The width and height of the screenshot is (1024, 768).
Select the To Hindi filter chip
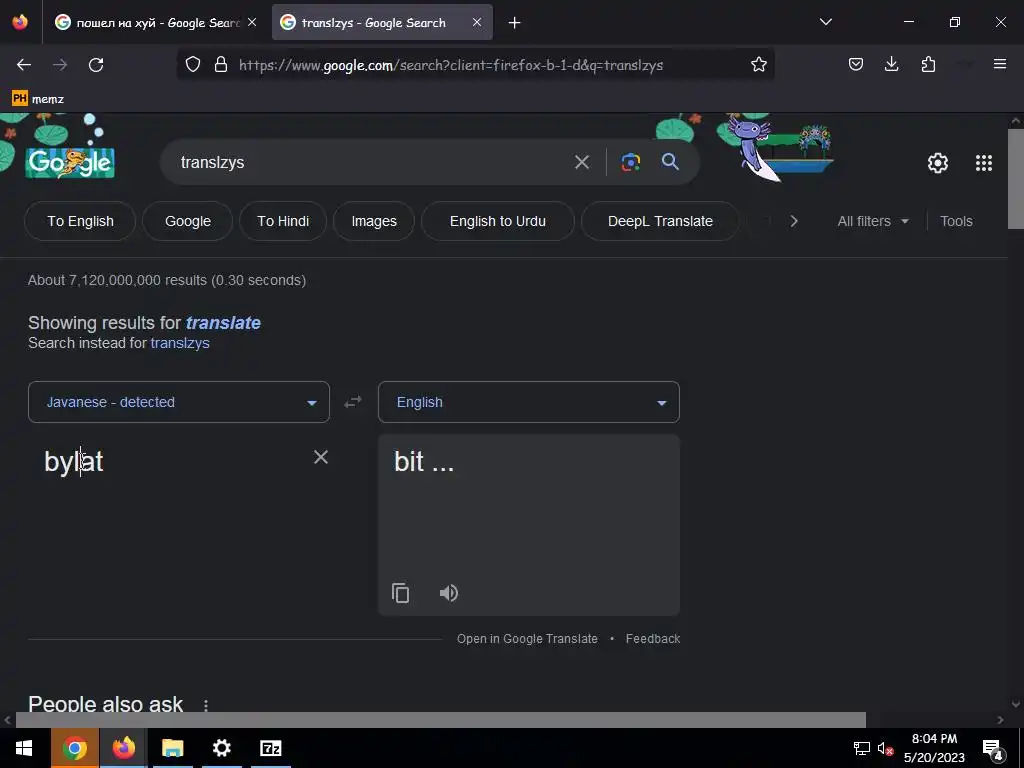pos(283,221)
